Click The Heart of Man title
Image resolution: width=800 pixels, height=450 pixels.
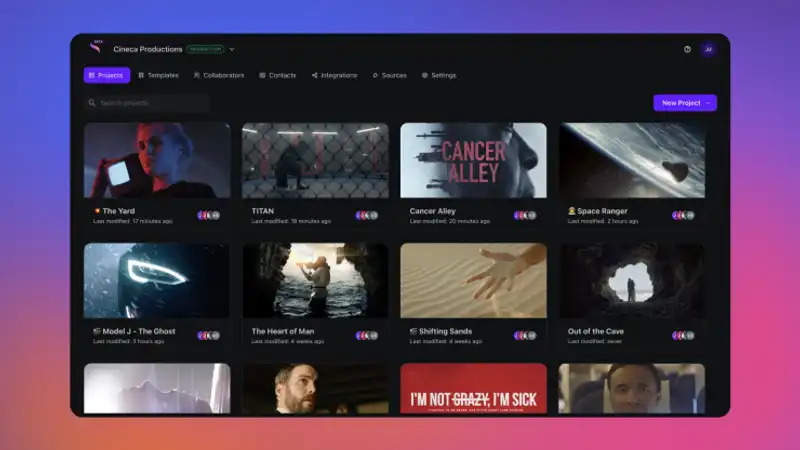coord(283,331)
